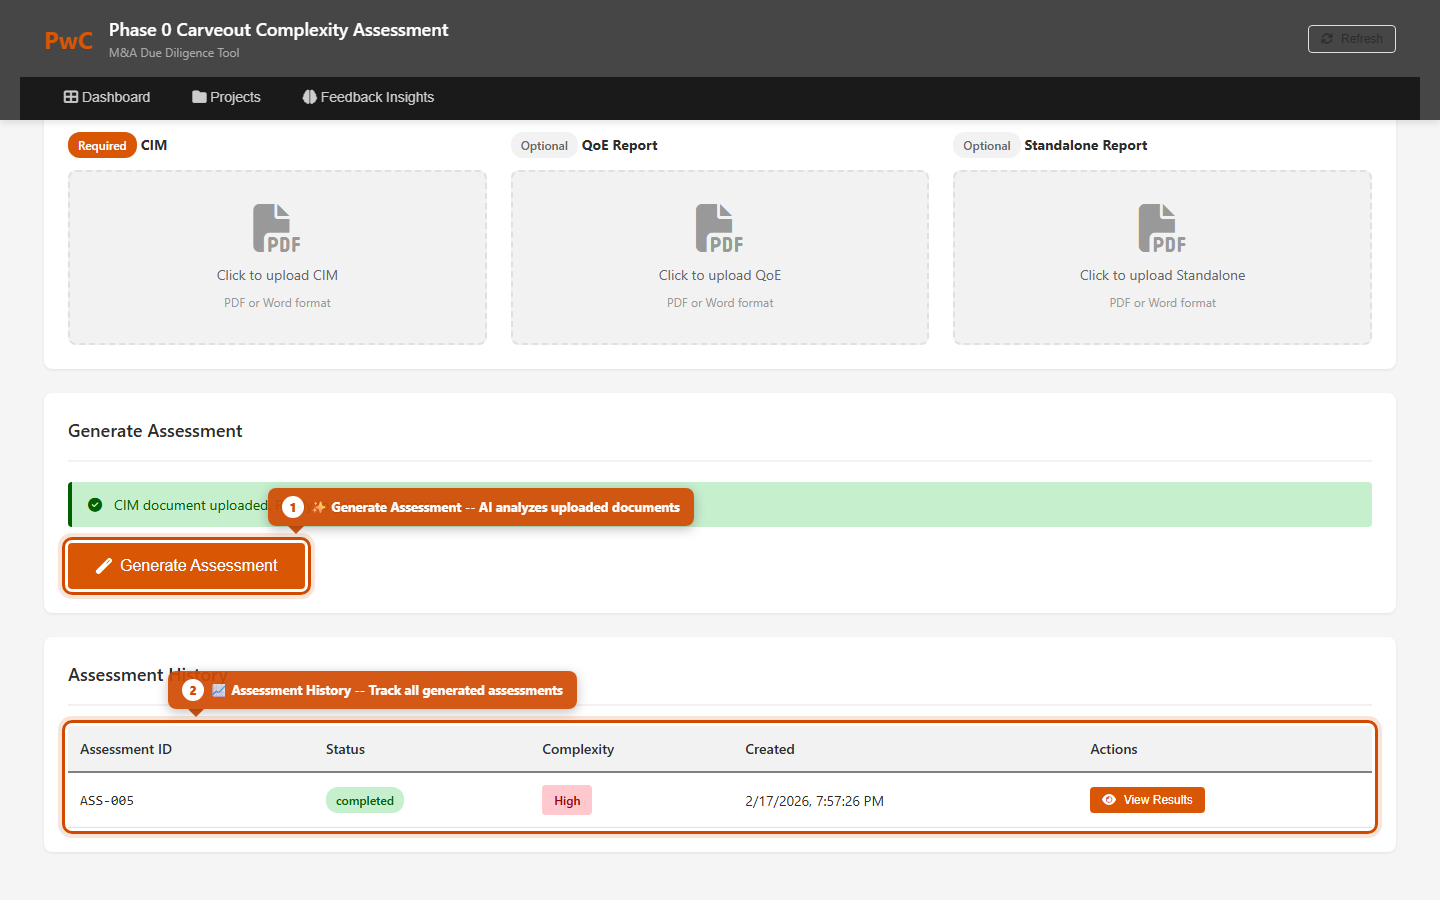Click the PwC logo
The width and height of the screenshot is (1440, 900).
pos(68,41)
